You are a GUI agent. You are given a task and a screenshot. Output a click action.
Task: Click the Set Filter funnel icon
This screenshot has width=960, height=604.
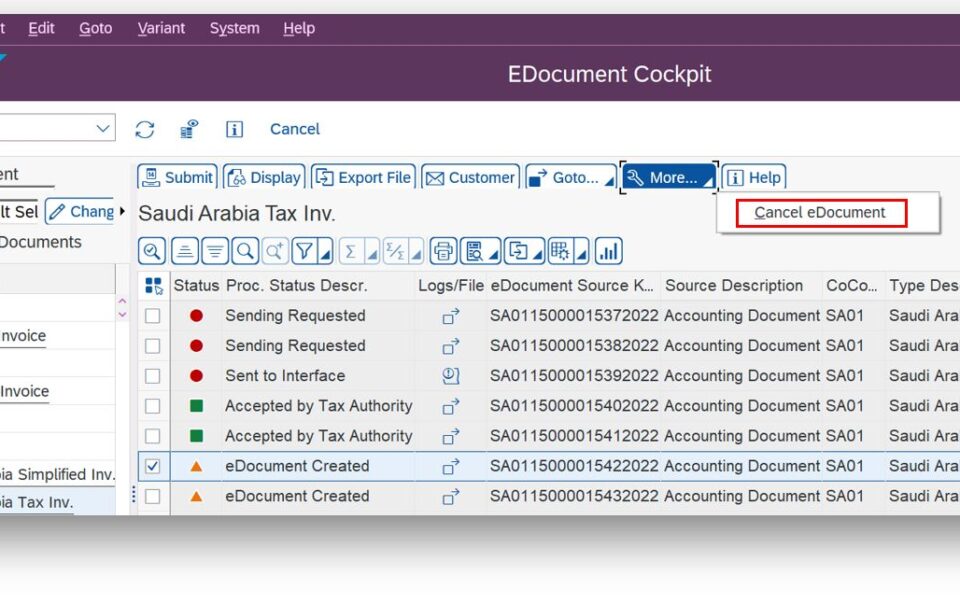point(304,252)
